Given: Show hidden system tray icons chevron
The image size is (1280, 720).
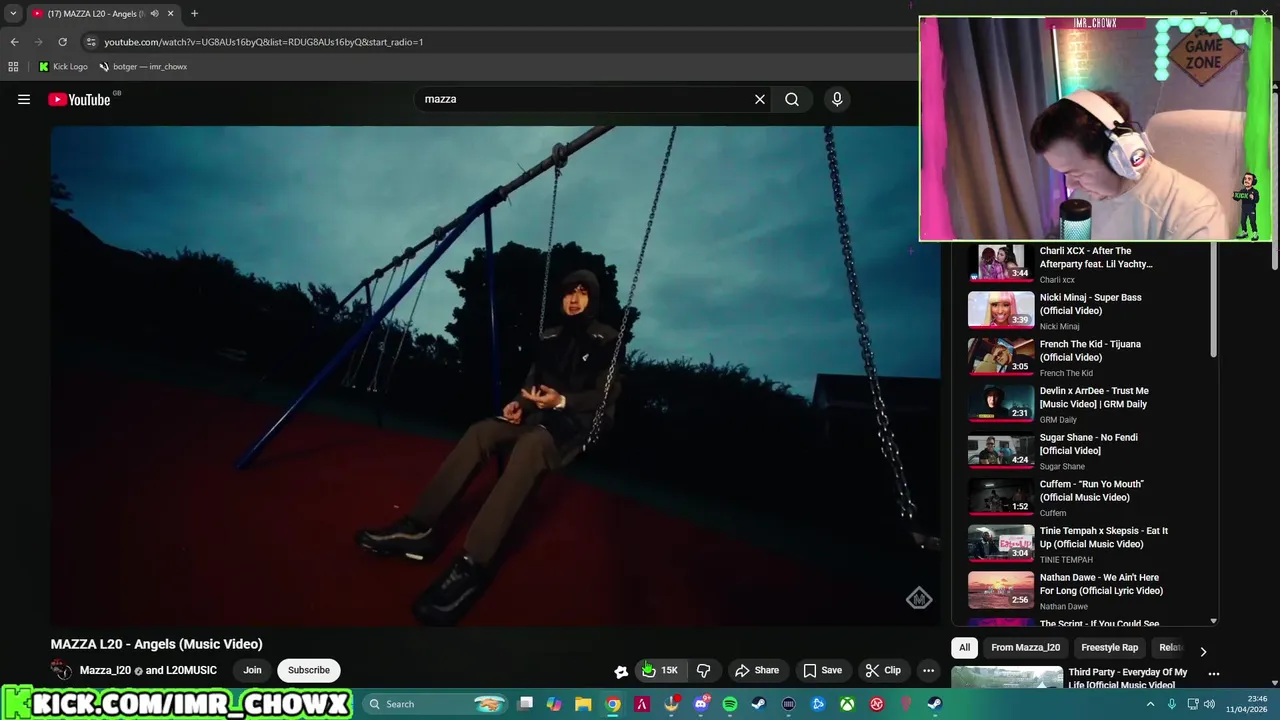Looking at the screenshot, I should coord(1150,704).
